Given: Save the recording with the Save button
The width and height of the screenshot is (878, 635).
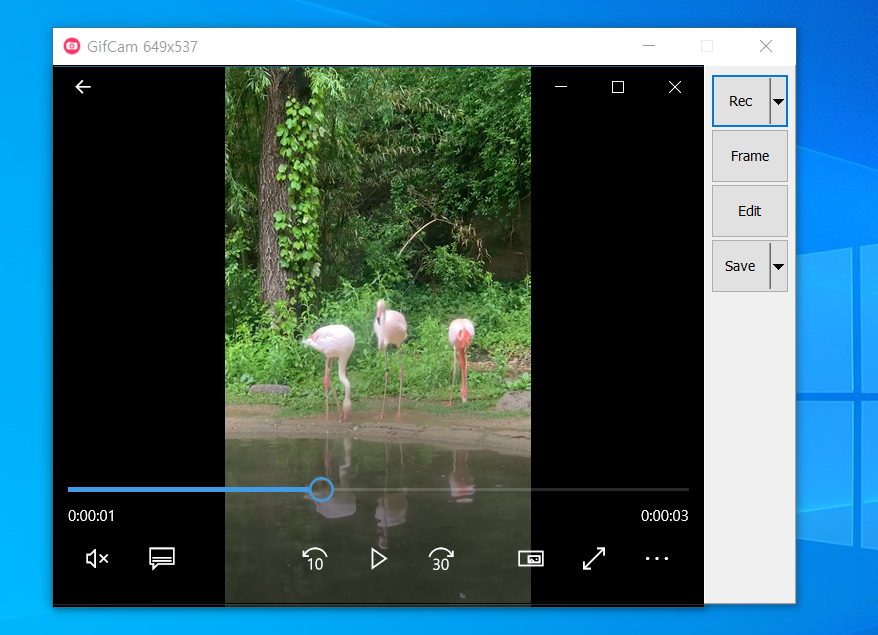Looking at the screenshot, I should click(x=741, y=266).
